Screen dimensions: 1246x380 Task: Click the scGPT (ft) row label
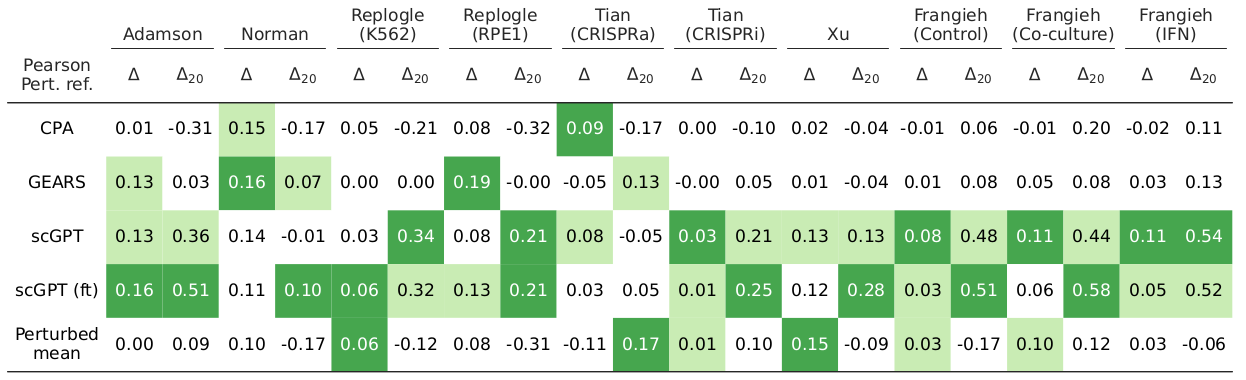56,290
